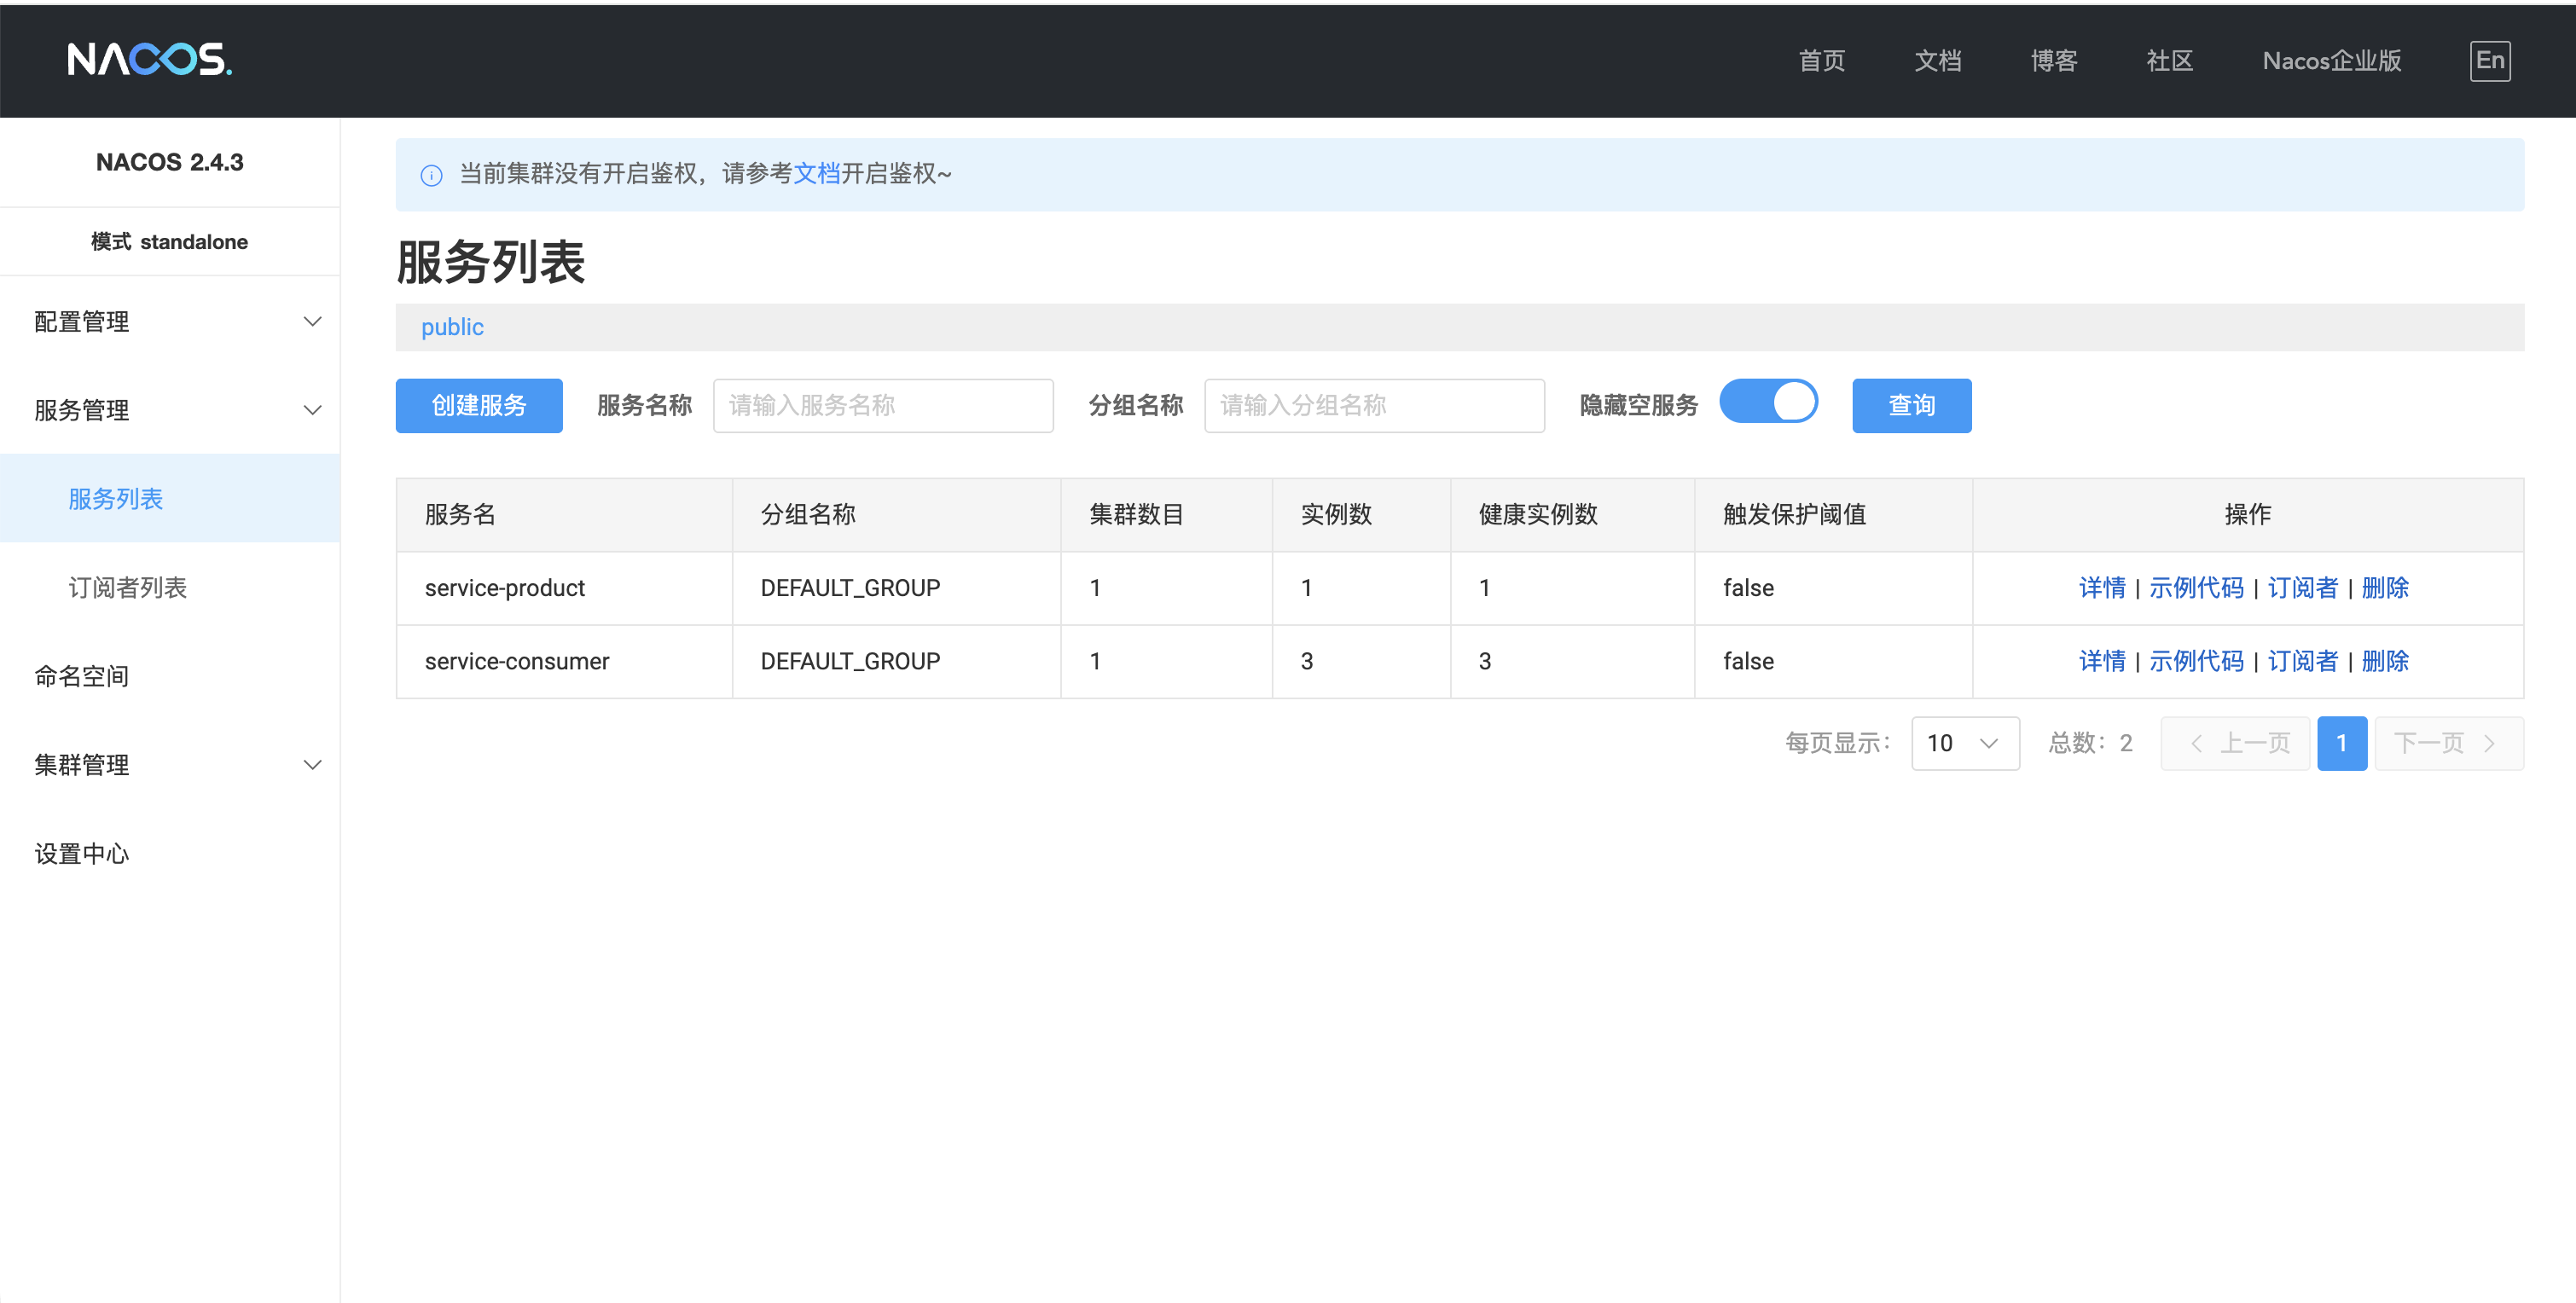The image size is (2576, 1303).
Task: Click the NACOS logo
Action: 150,60
